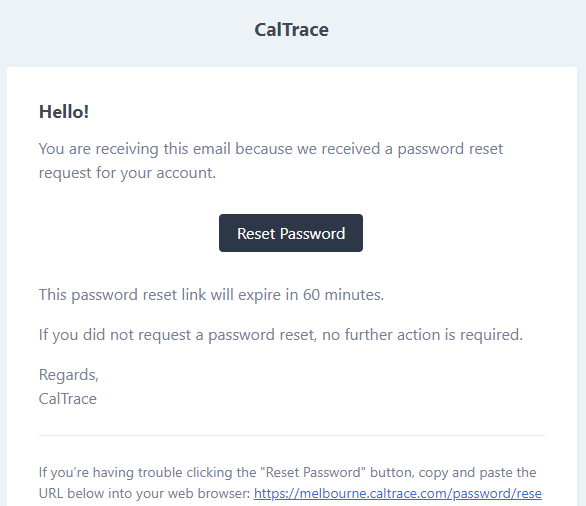Image resolution: width=586 pixels, height=506 pixels.
Task: Click the CalTrace signature below Regards
Action: [68, 399]
